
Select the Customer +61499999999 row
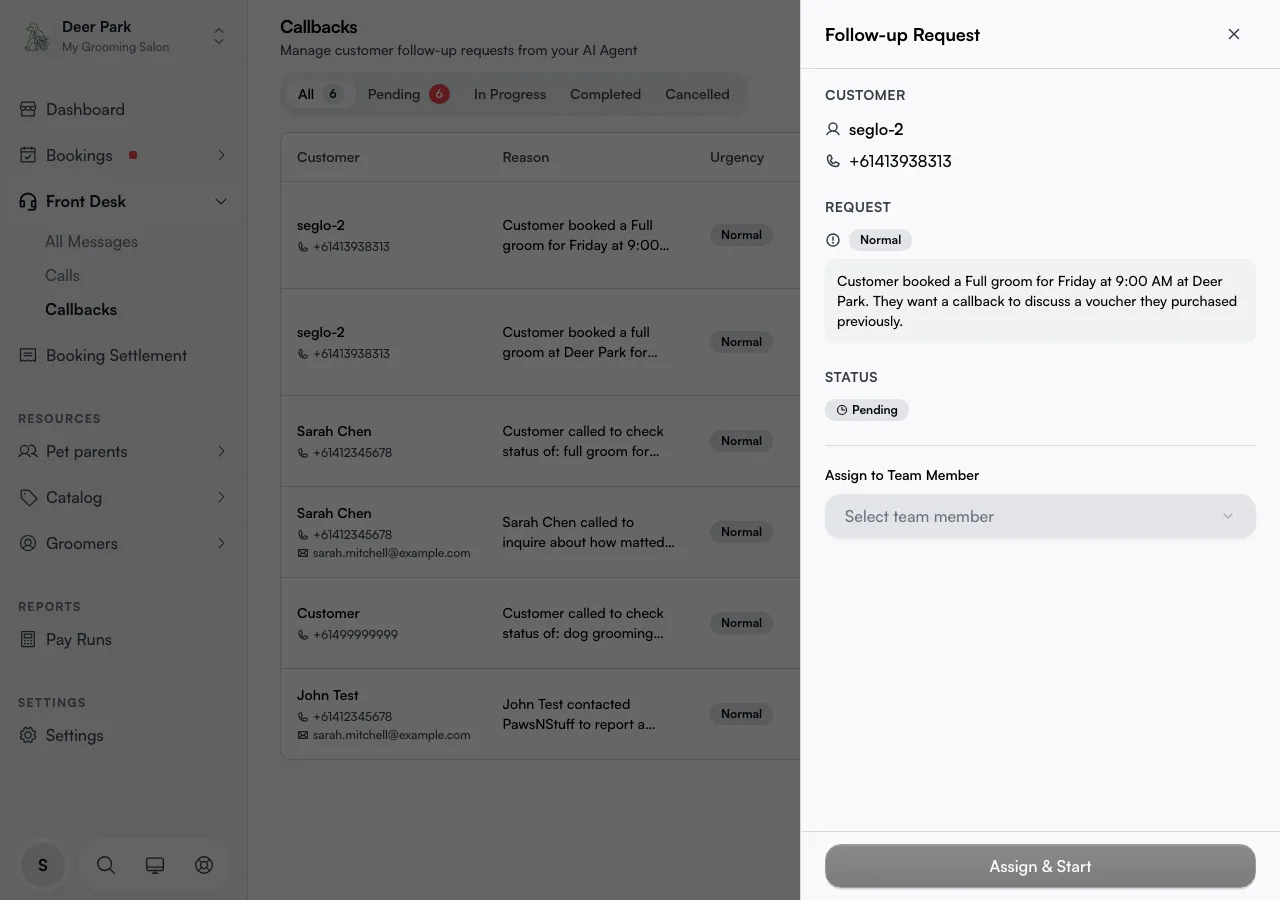tap(540, 623)
